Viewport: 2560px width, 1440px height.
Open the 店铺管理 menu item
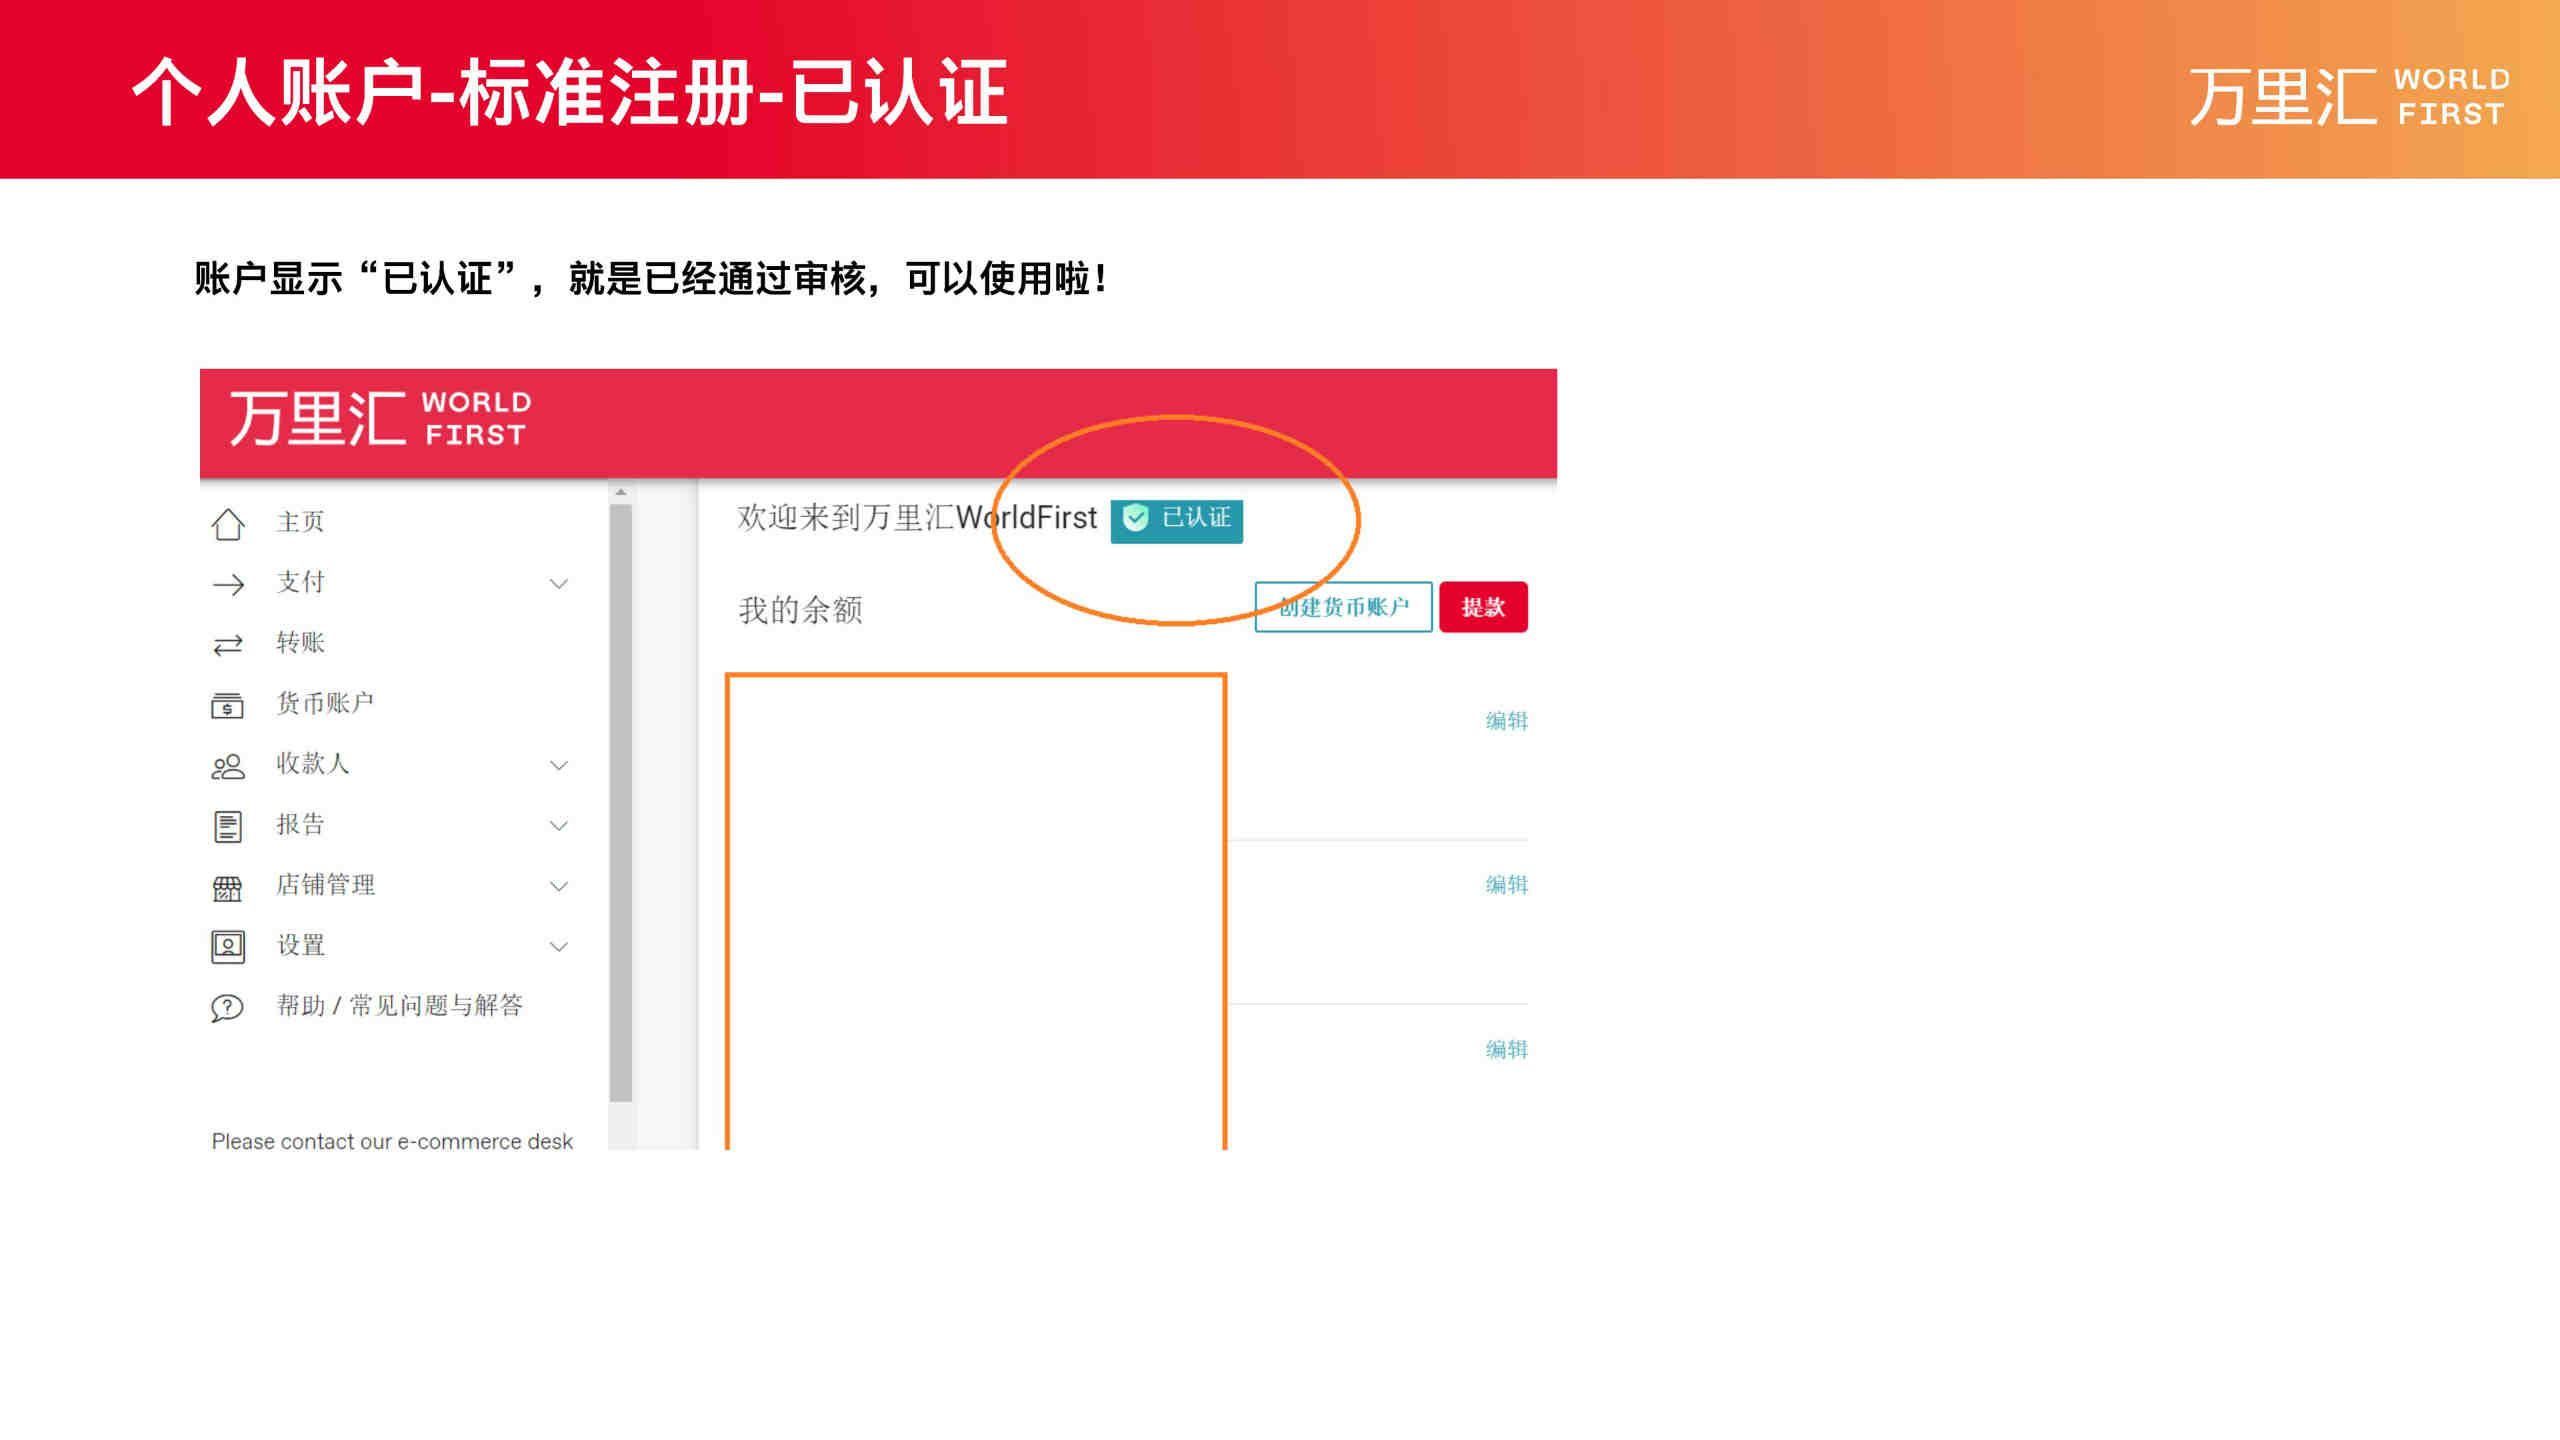[x=325, y=885]
